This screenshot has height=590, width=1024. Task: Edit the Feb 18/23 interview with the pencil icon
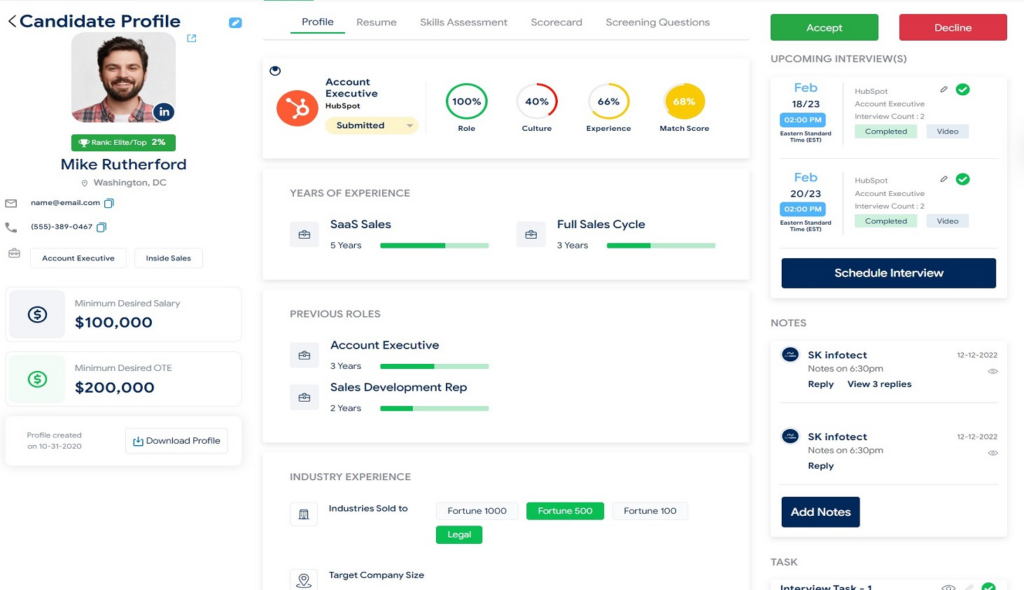(x=944, y=90)
